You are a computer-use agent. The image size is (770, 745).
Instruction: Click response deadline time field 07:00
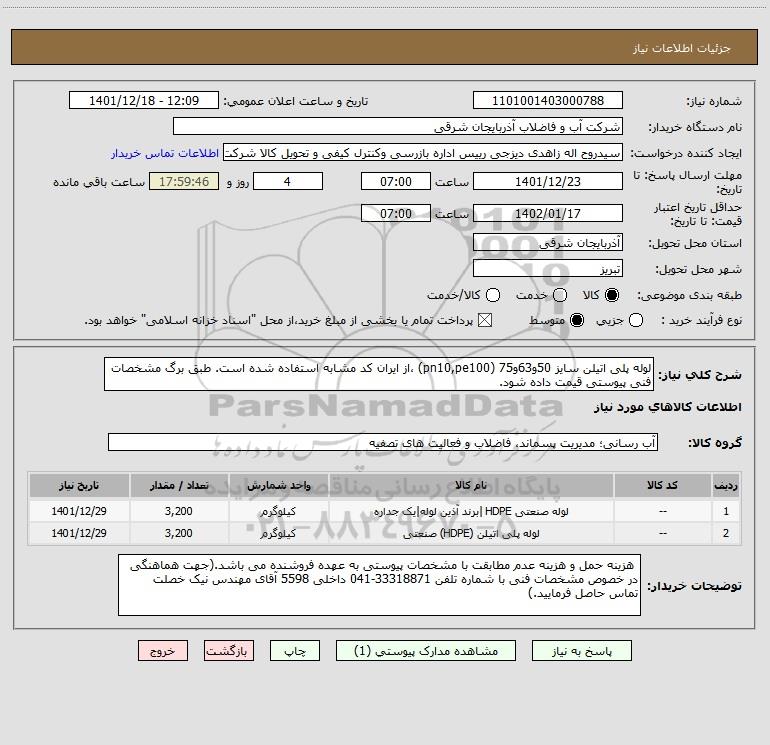pos(396,181)
